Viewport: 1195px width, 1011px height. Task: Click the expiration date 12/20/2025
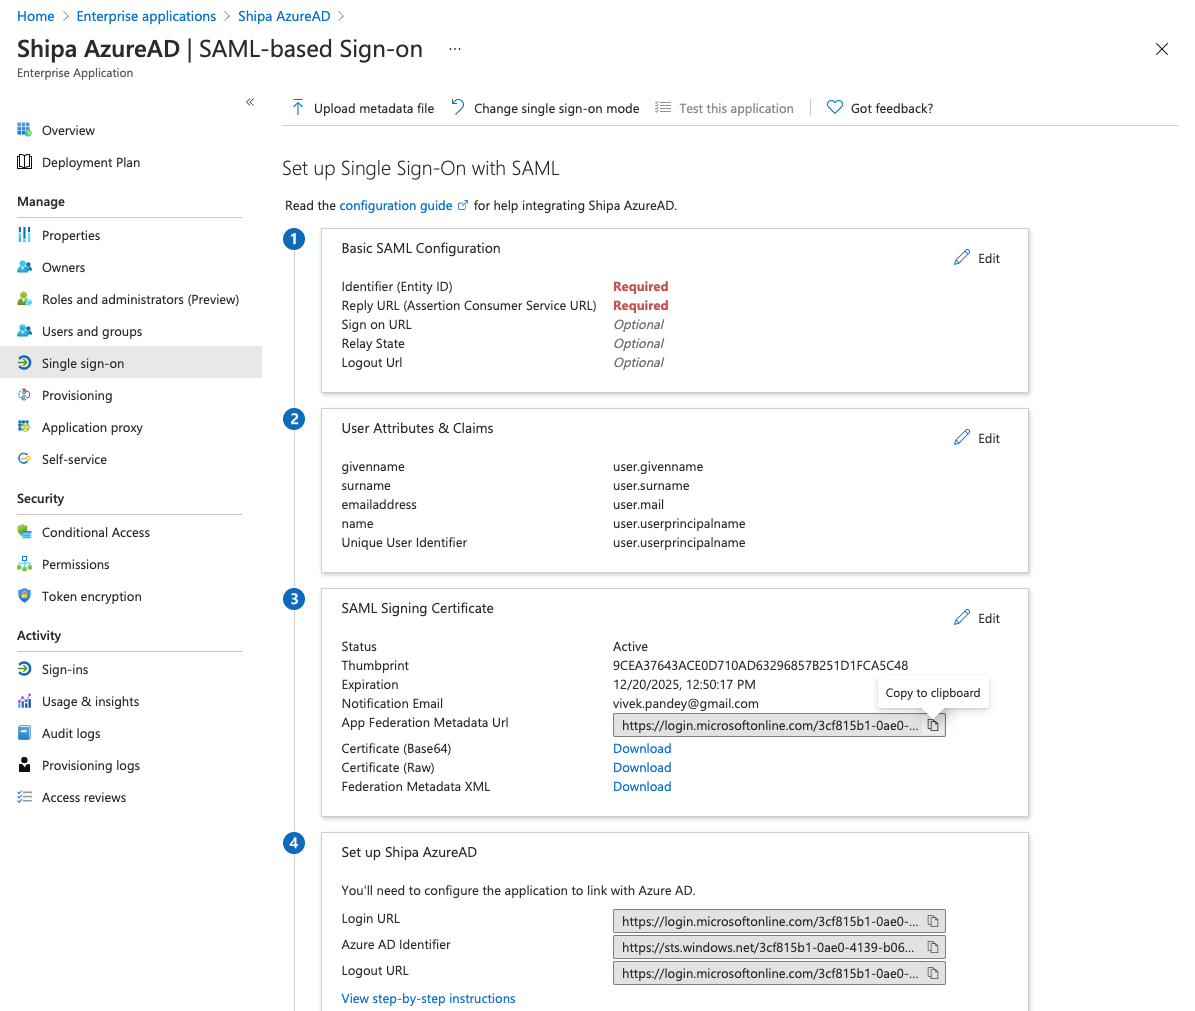(684, 684)
